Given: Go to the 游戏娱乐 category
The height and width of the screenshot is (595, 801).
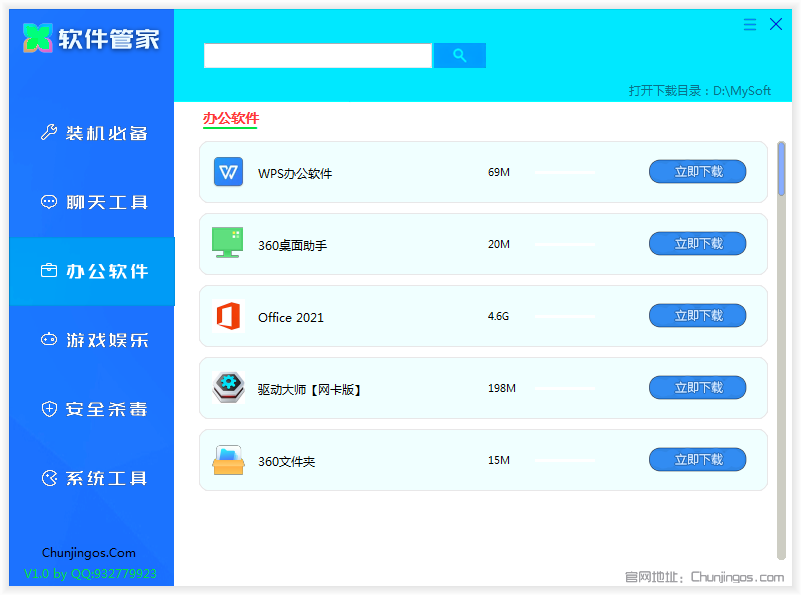Looking at the screenshot, I should (92, 340).
